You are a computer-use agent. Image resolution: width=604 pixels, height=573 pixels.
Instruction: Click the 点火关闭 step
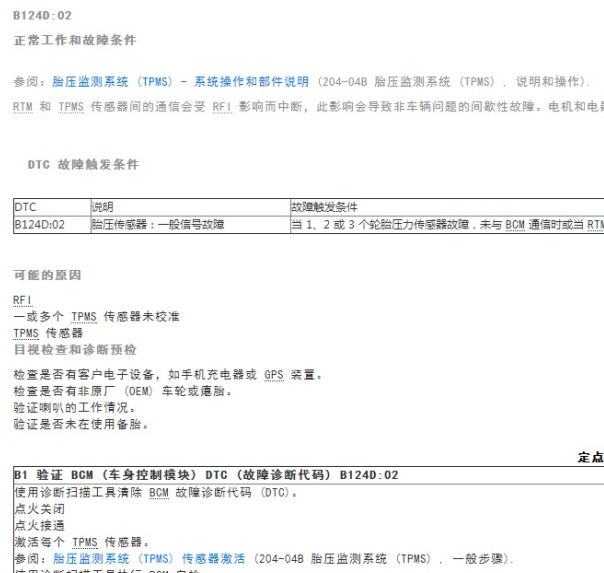click(x=40, y=509)
